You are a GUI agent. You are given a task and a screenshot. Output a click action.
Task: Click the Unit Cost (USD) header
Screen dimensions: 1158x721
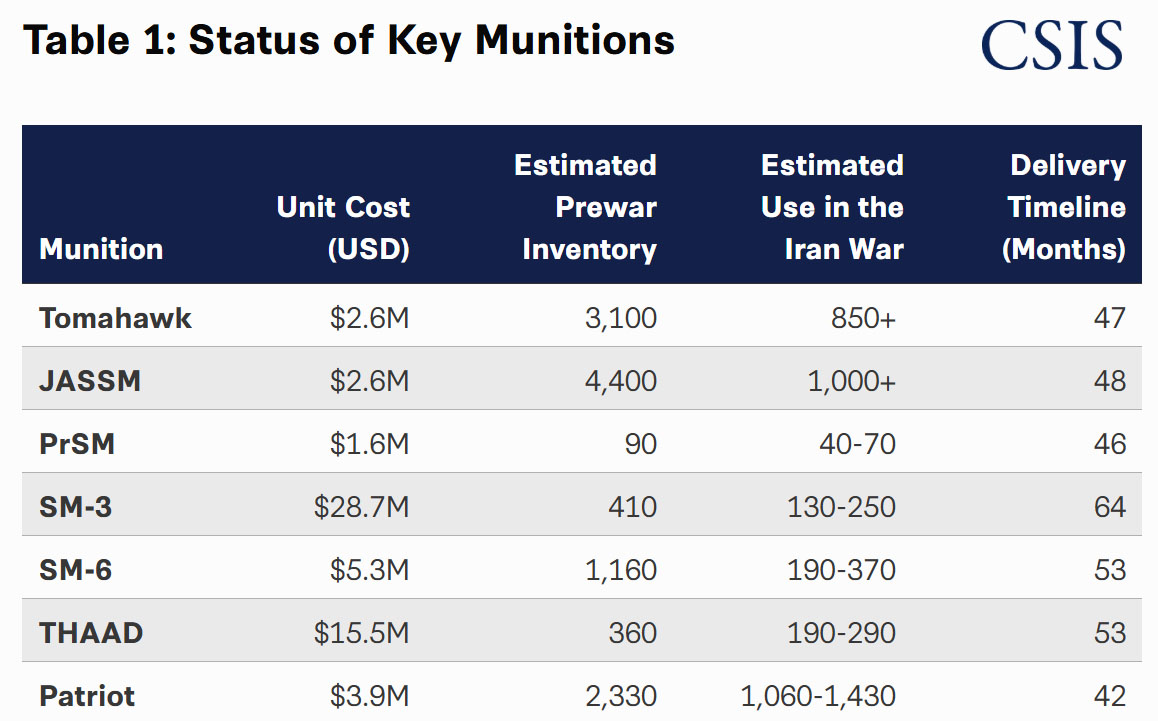click(x=343, y=227)
